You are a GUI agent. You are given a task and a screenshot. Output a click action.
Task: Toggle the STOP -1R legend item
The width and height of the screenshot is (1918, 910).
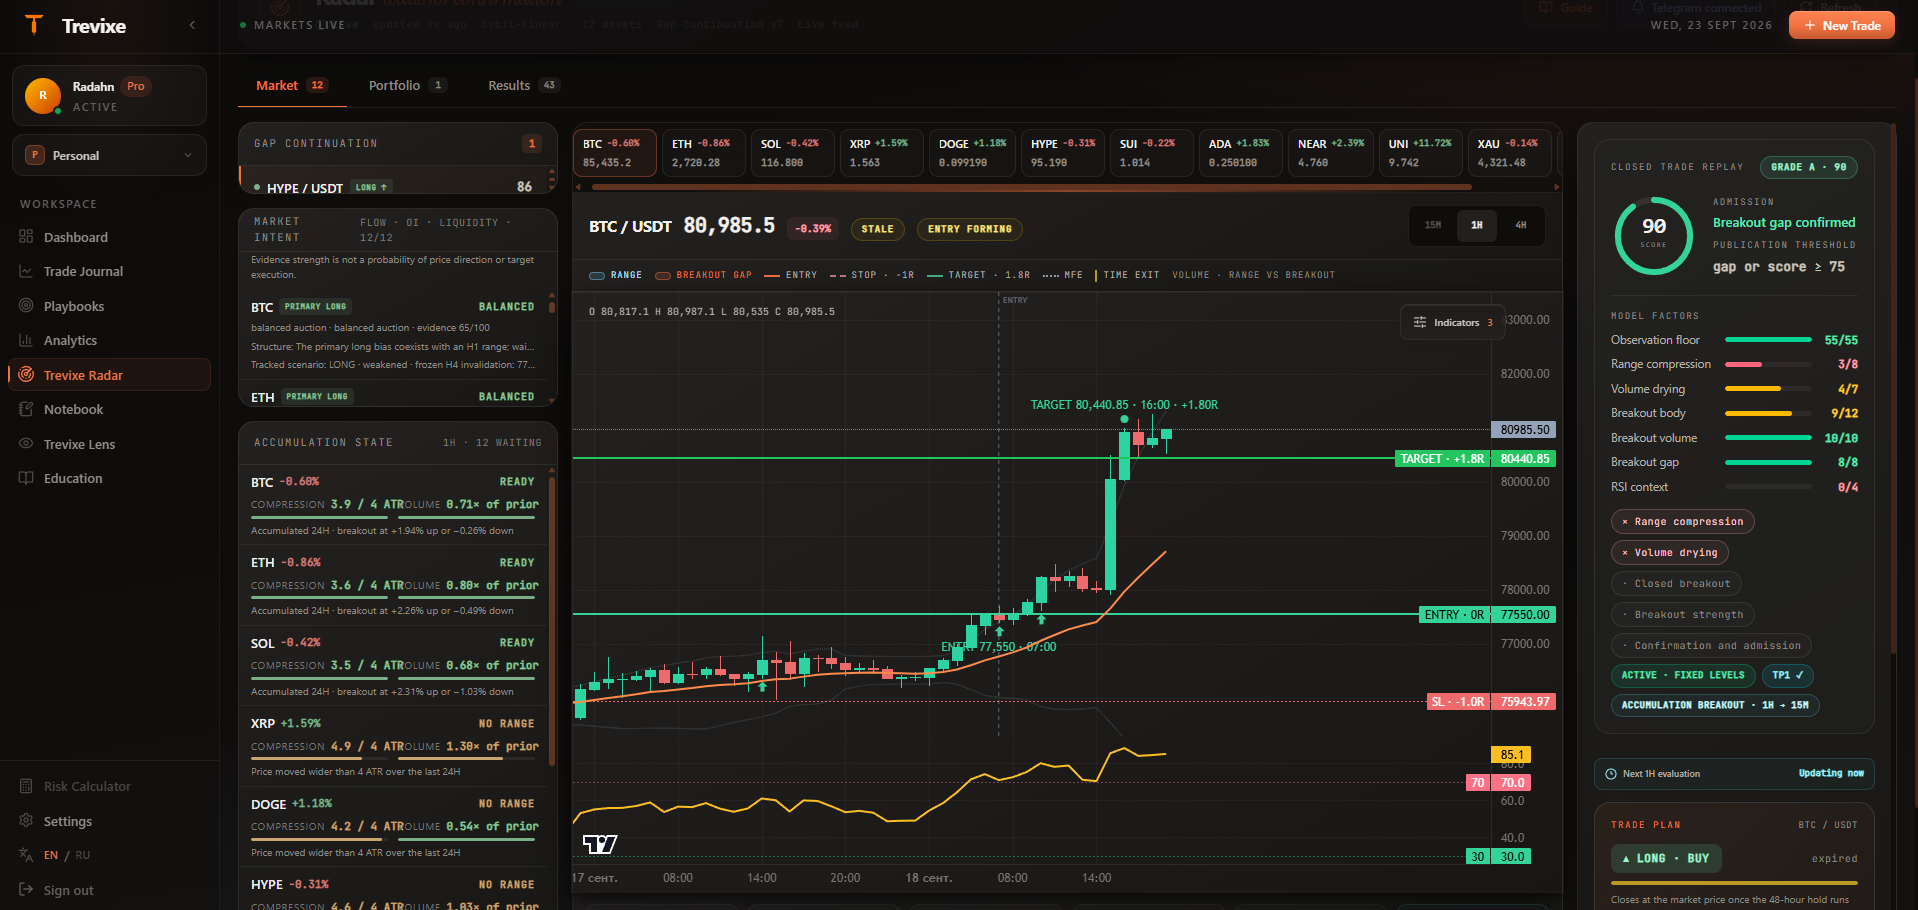click(872, 275)
